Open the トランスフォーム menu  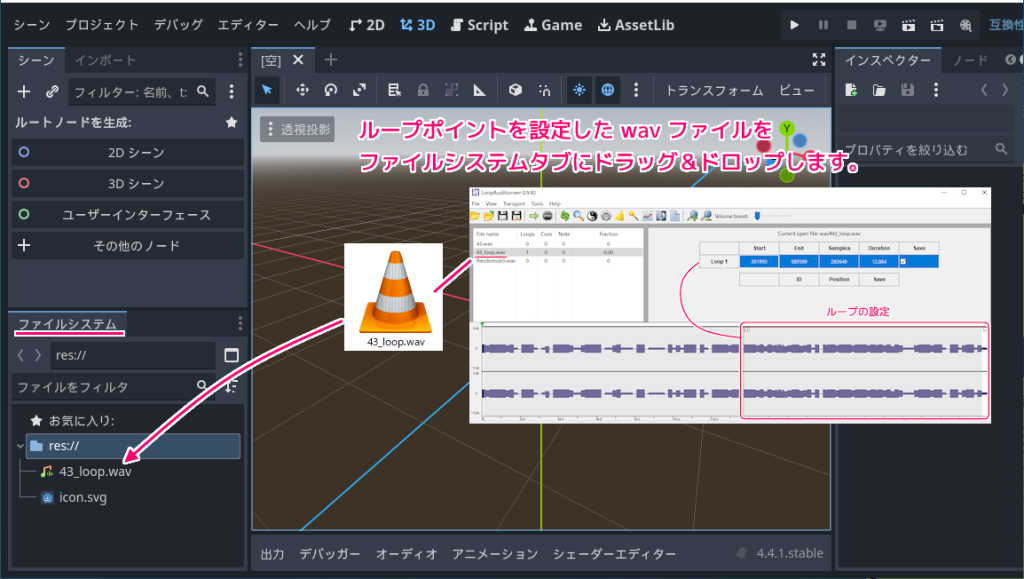tap(714, 90)
